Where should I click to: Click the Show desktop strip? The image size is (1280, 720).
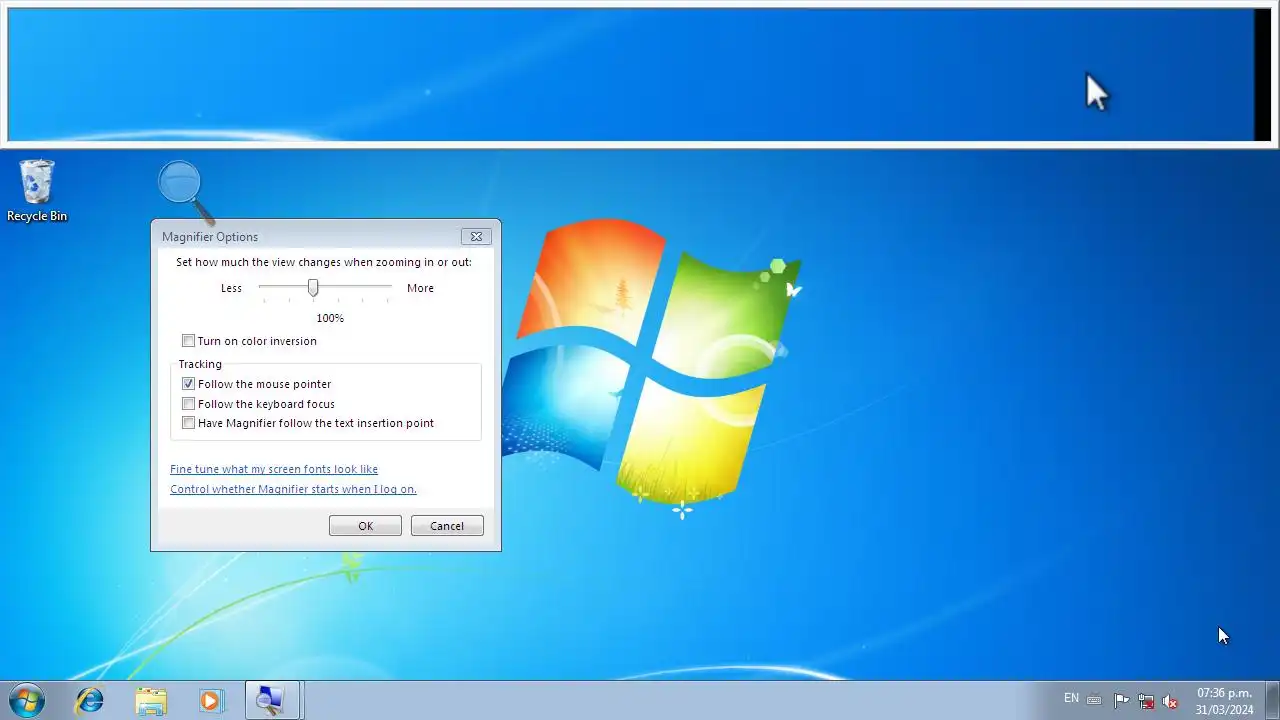[x=1272, y=700]
